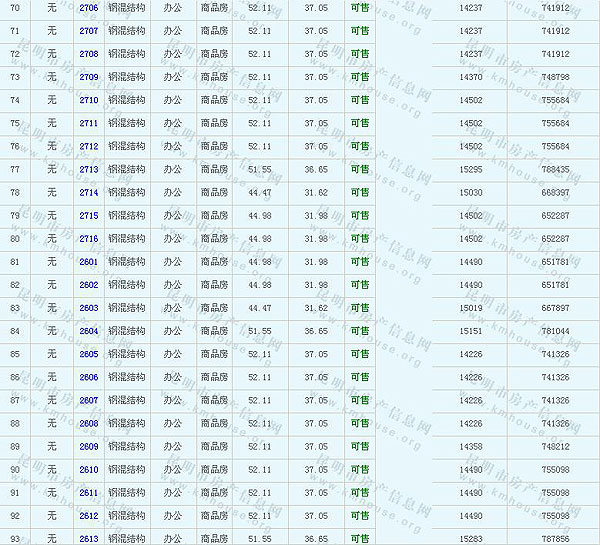Open room 2609 link
Image resolution: width=600 pixels, height=545 pixels.
click(x=89, y=447)
